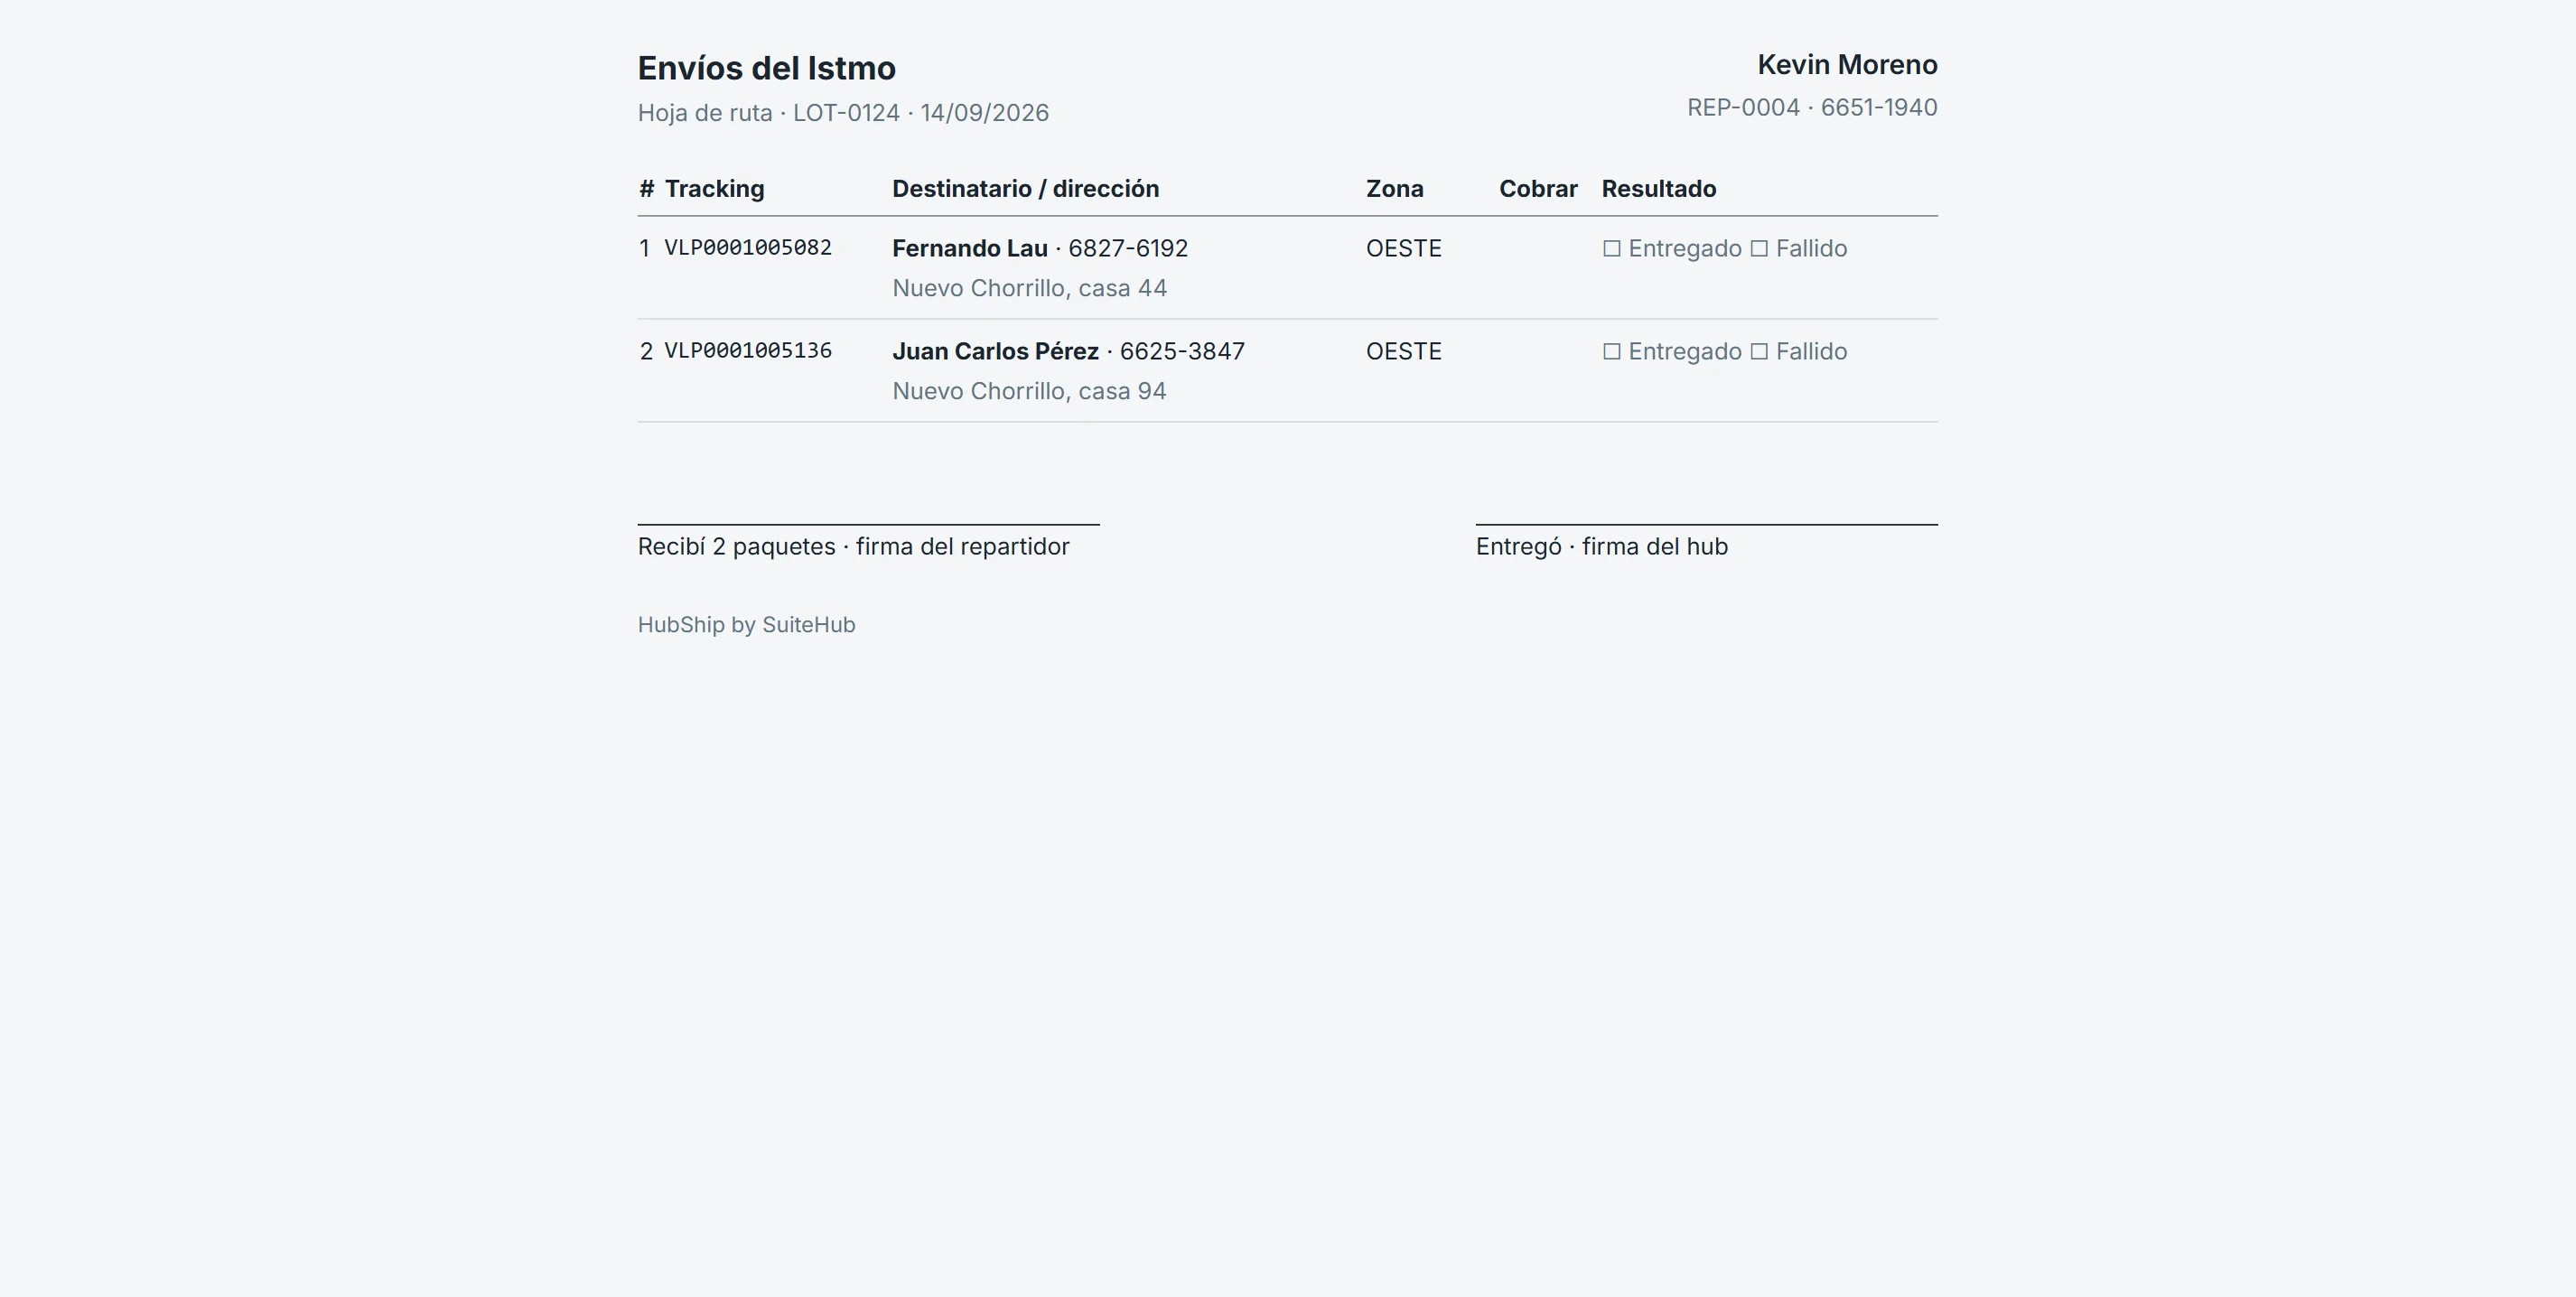Click recipient name Juan Carlos Pérez
2576x1297 pixels.
[x=995, y=351]
